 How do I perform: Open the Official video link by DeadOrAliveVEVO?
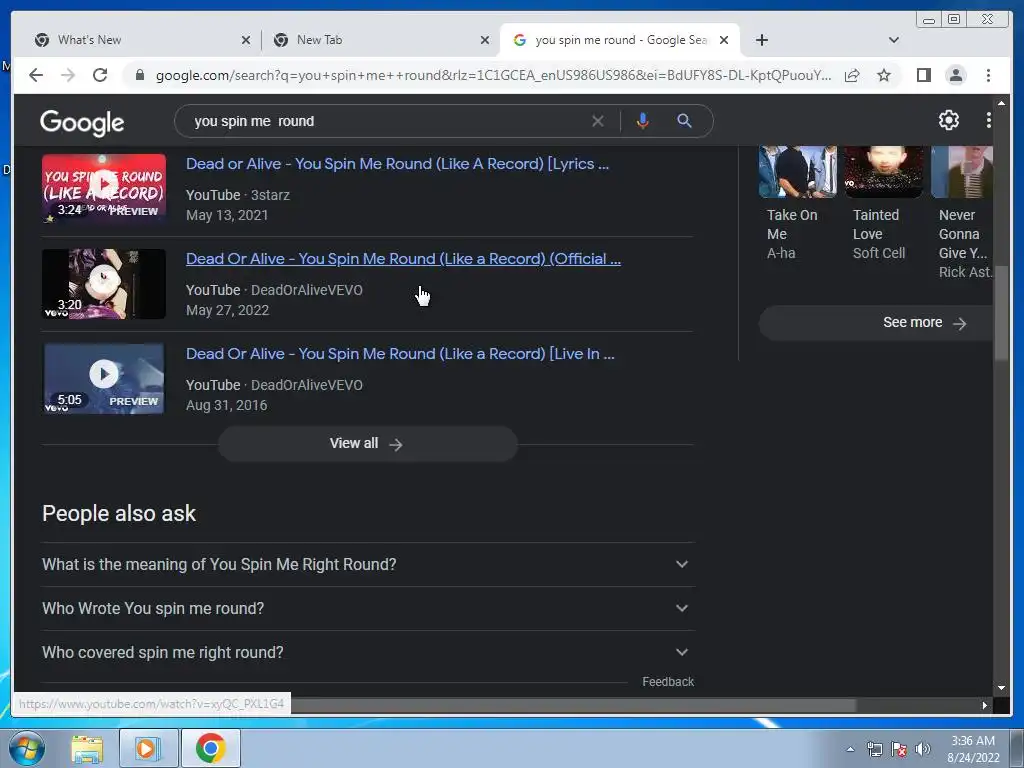click(x=403, y=259)
